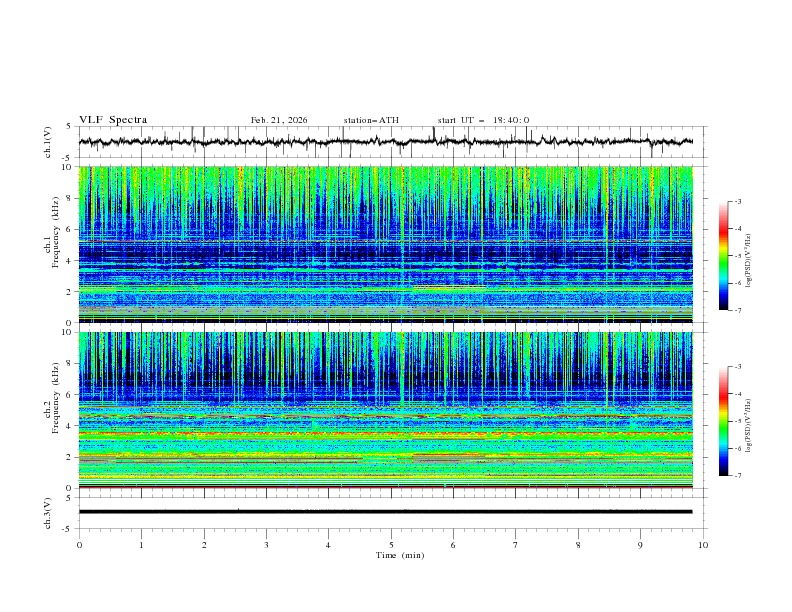Screen dimensions: 792x612
Task: Click inside the ch.2 spectrogram panel
Action: point(386,410)
